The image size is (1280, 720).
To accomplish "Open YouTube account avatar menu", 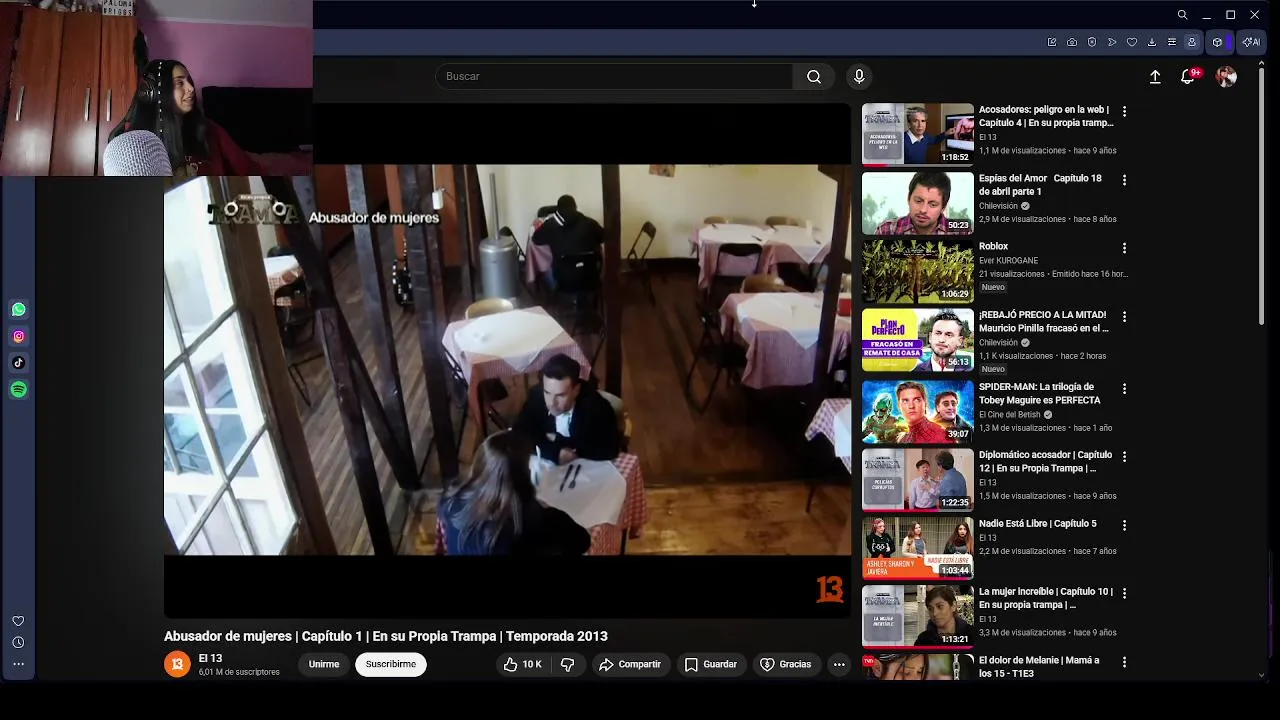I will [x=1226, y=77].
